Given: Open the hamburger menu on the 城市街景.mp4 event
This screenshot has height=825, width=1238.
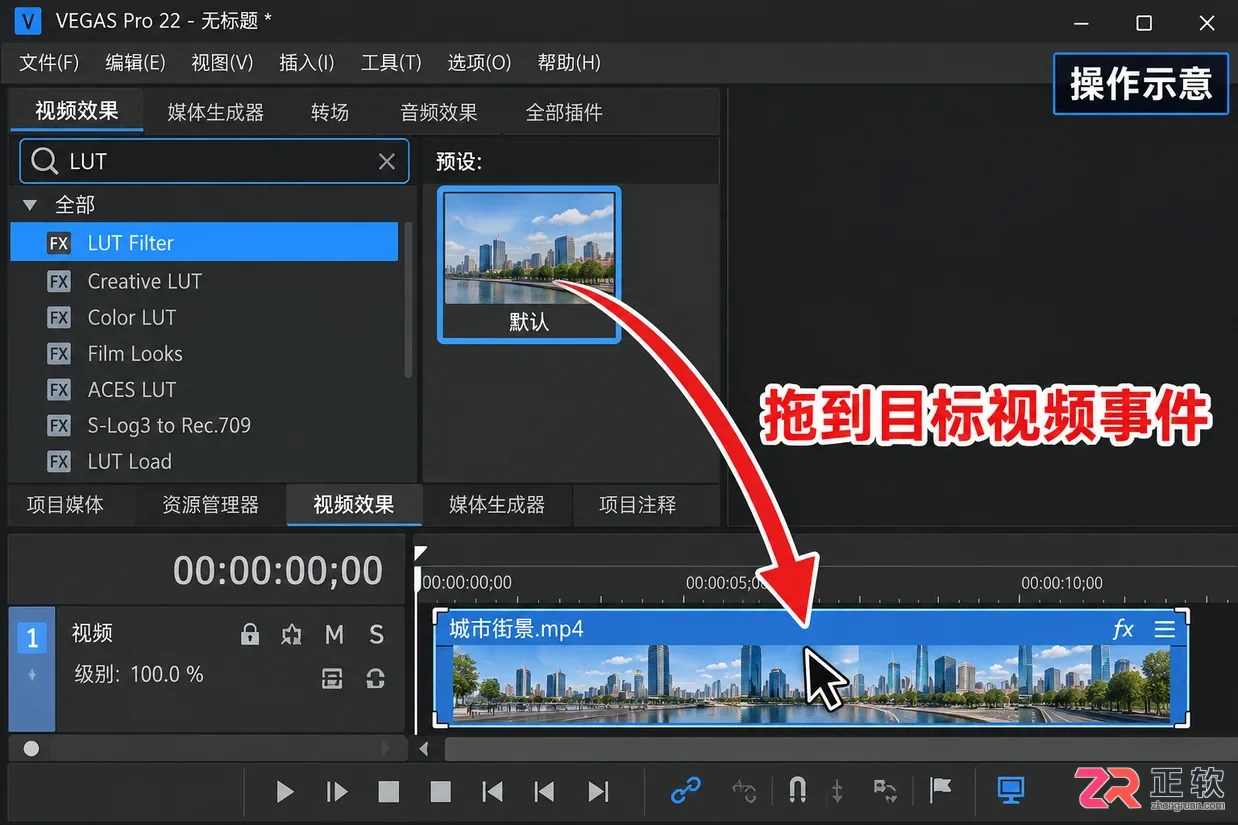Looking at the screenshot, I should [1164, 629].
